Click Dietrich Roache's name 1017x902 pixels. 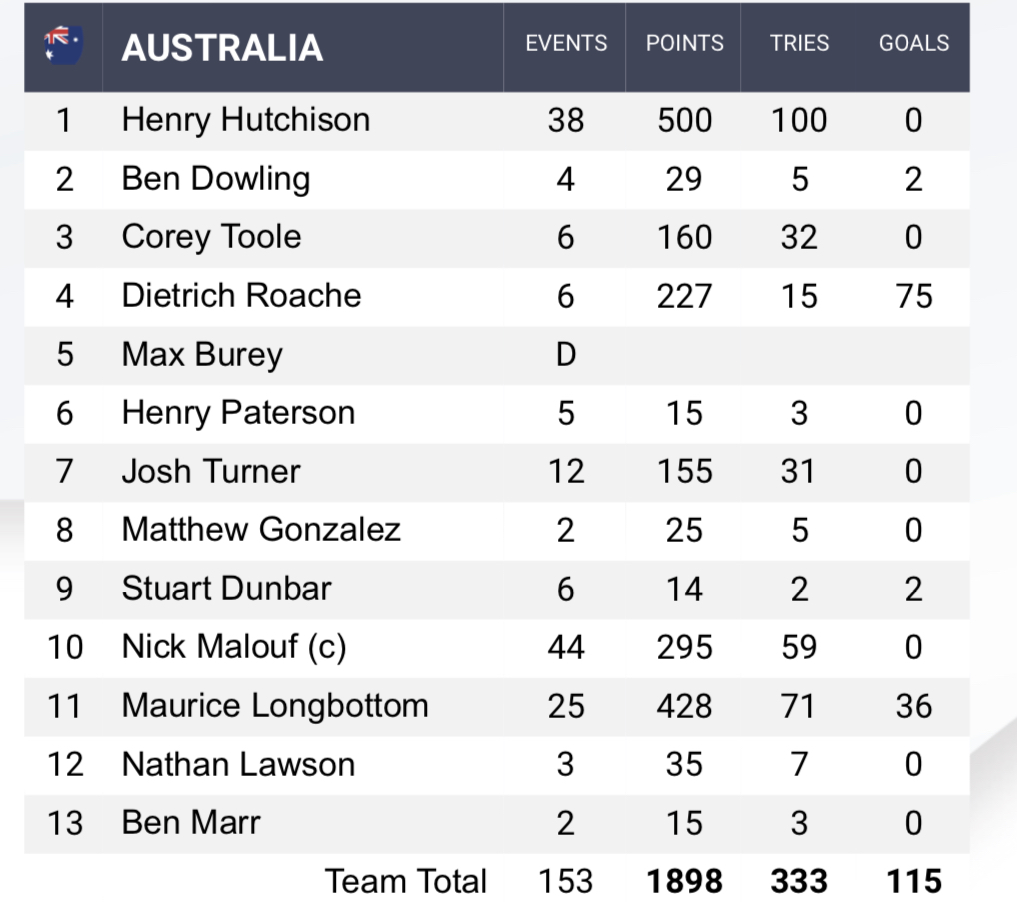pyautogui.click(x=241, y=296)
